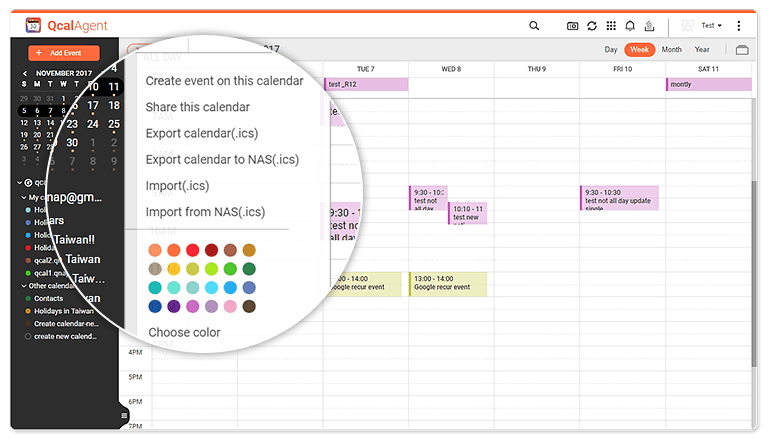Screen dimensions: 768x439
Task: Select the dark purple color swatch
Action: [x=174, y=307]
